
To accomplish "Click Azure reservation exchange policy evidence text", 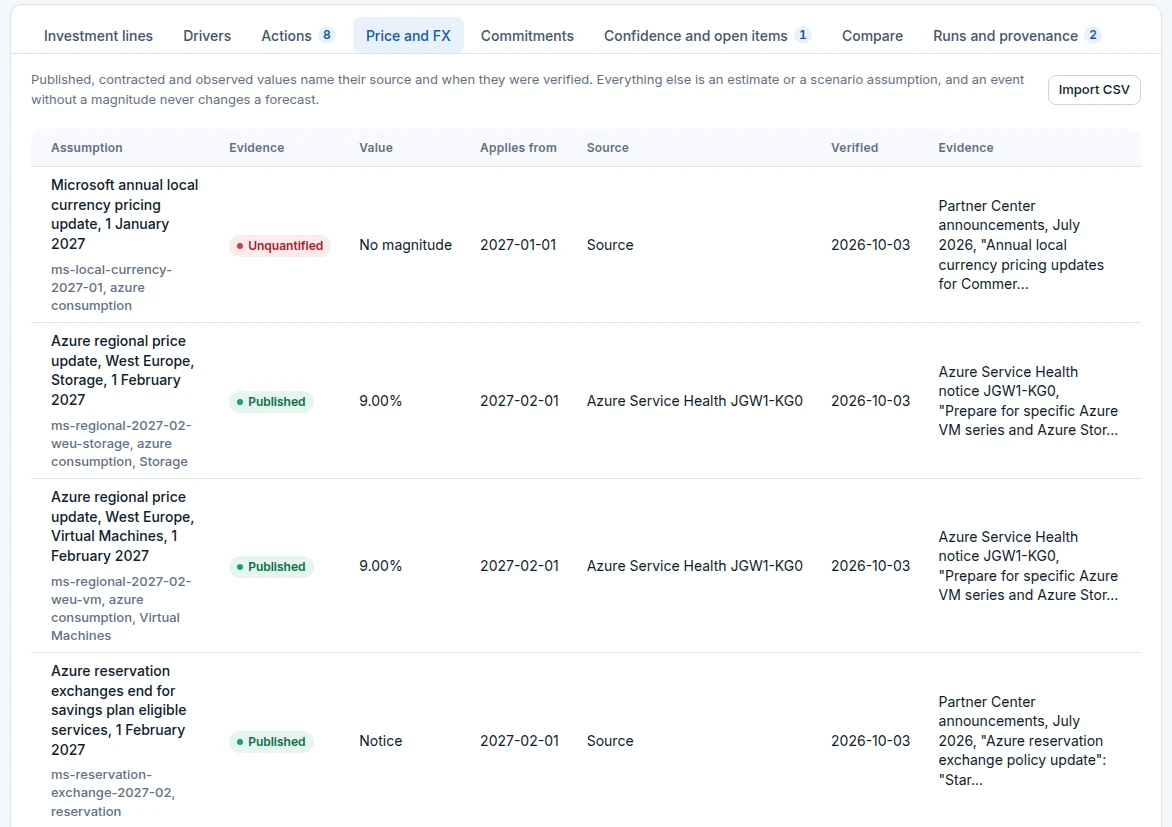I will [1021, 741].
